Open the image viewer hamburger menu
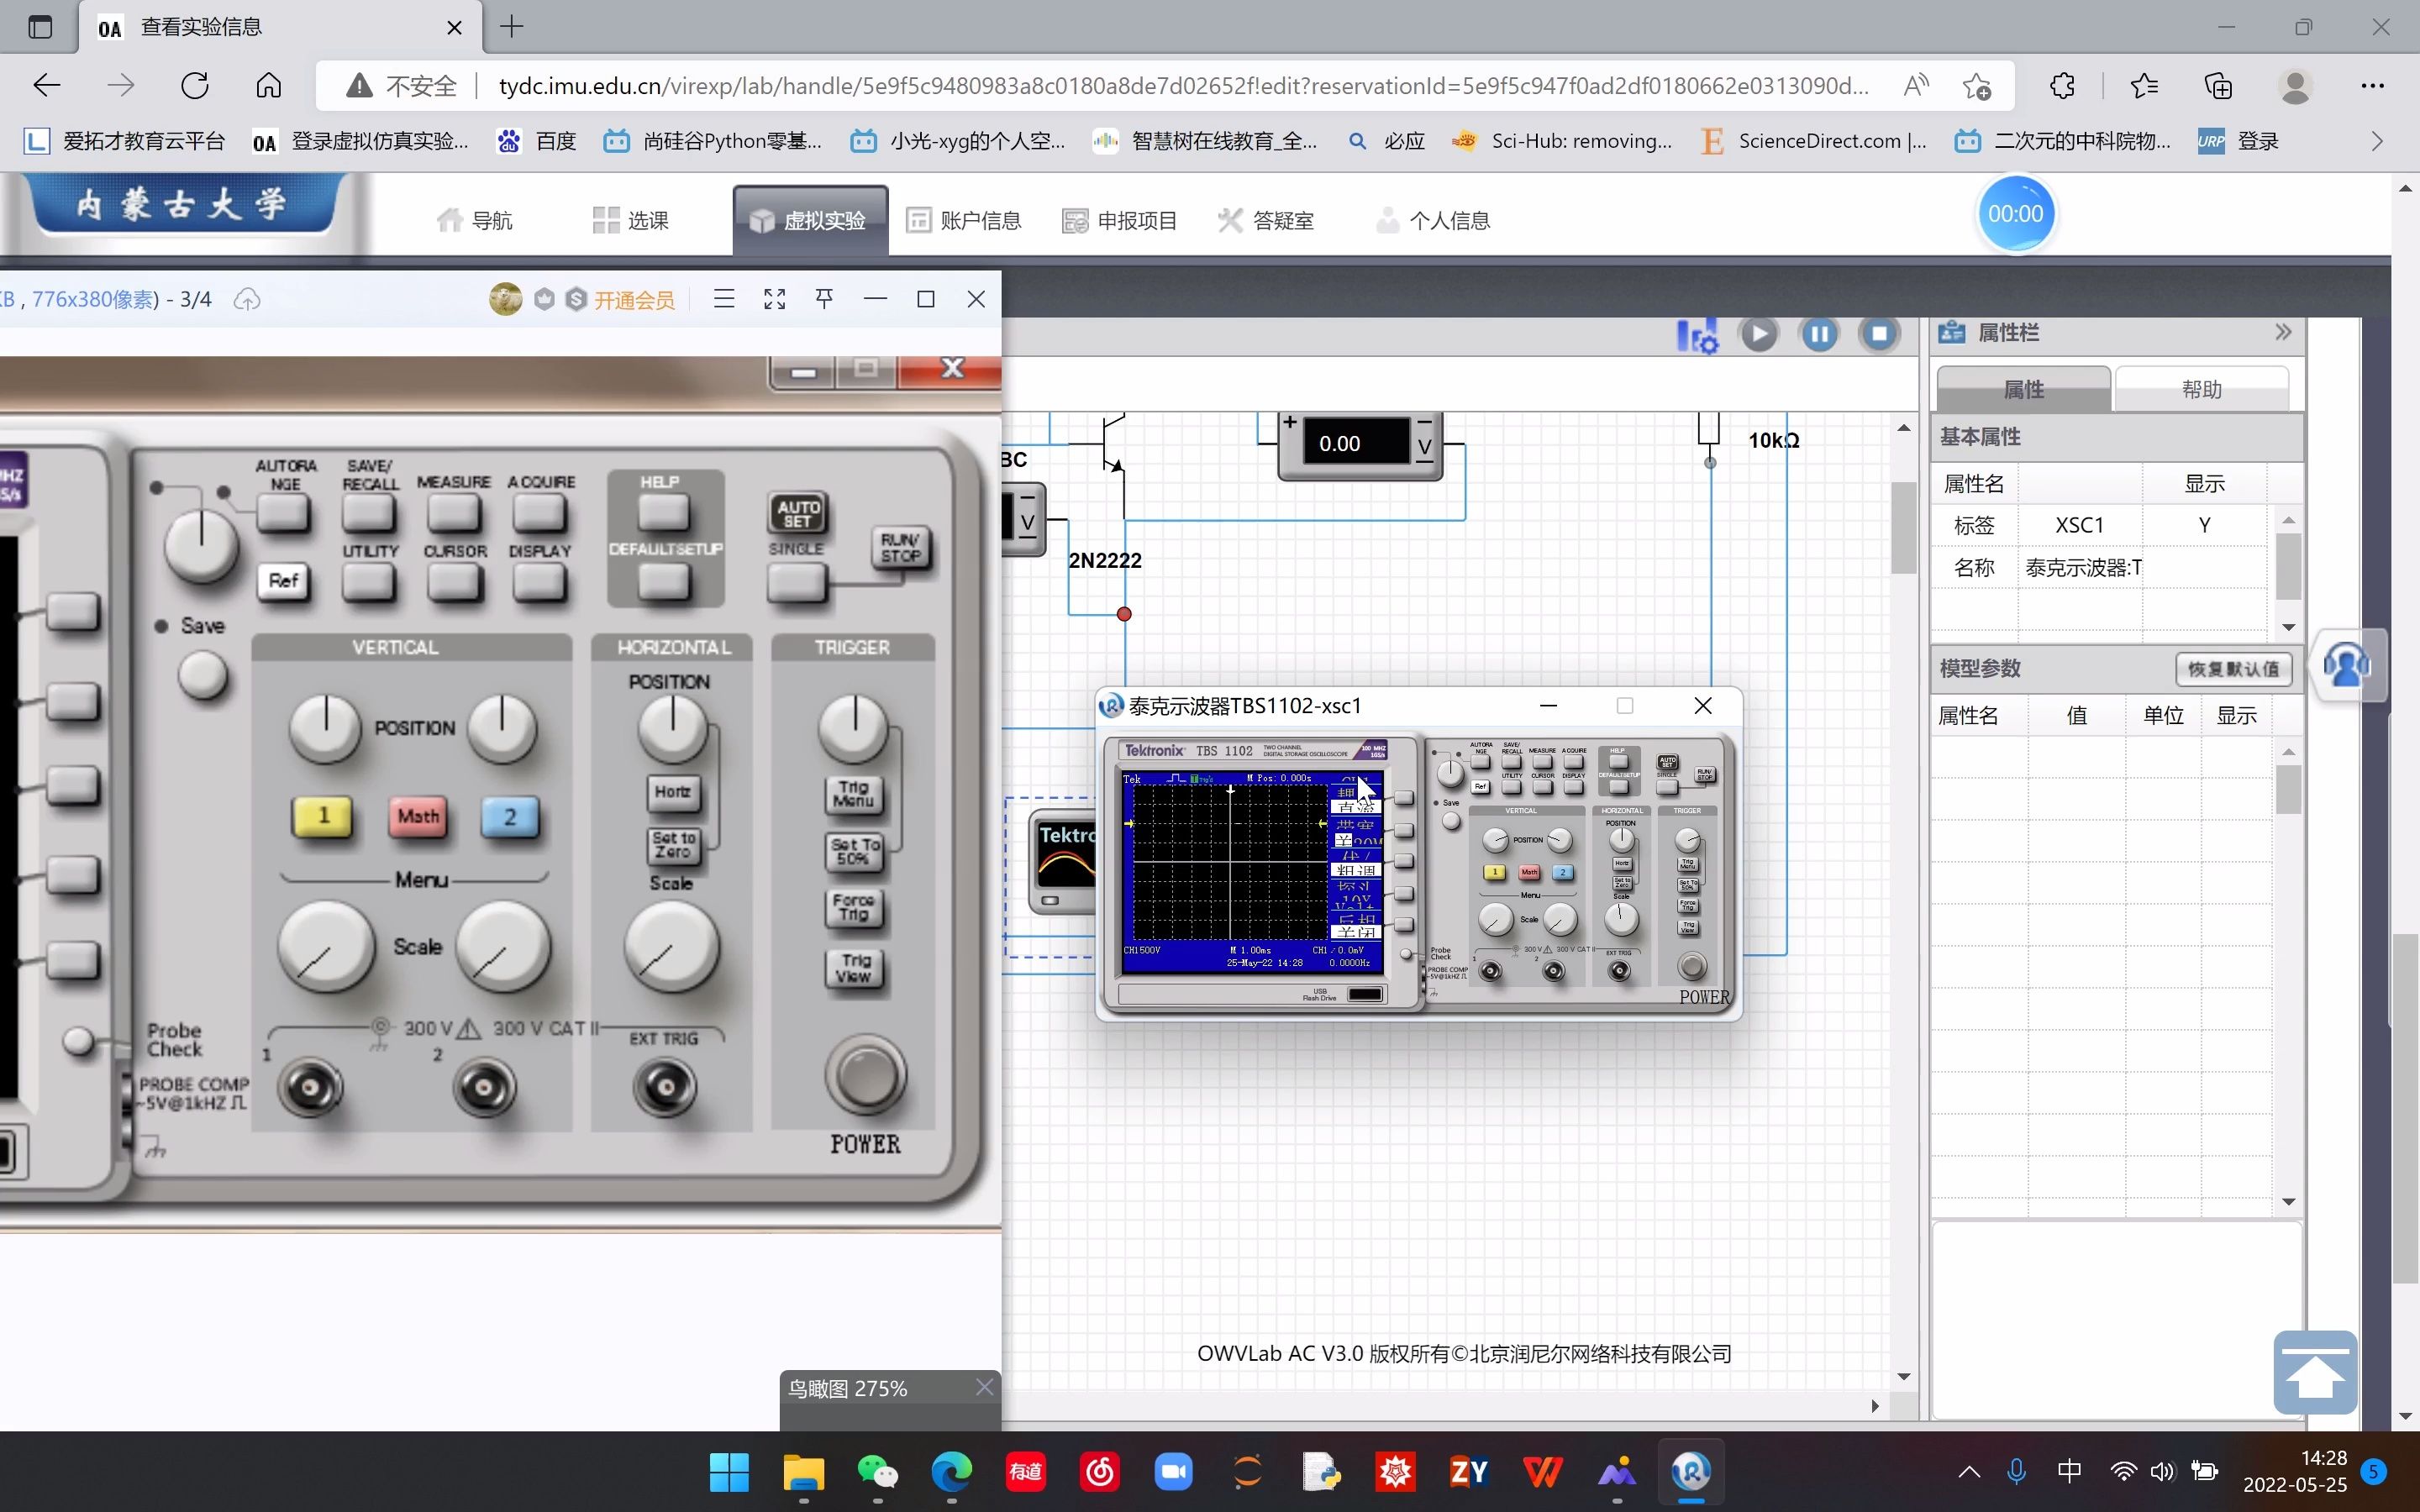The height and width of the screenshot is (1512, 2420). 724,298
